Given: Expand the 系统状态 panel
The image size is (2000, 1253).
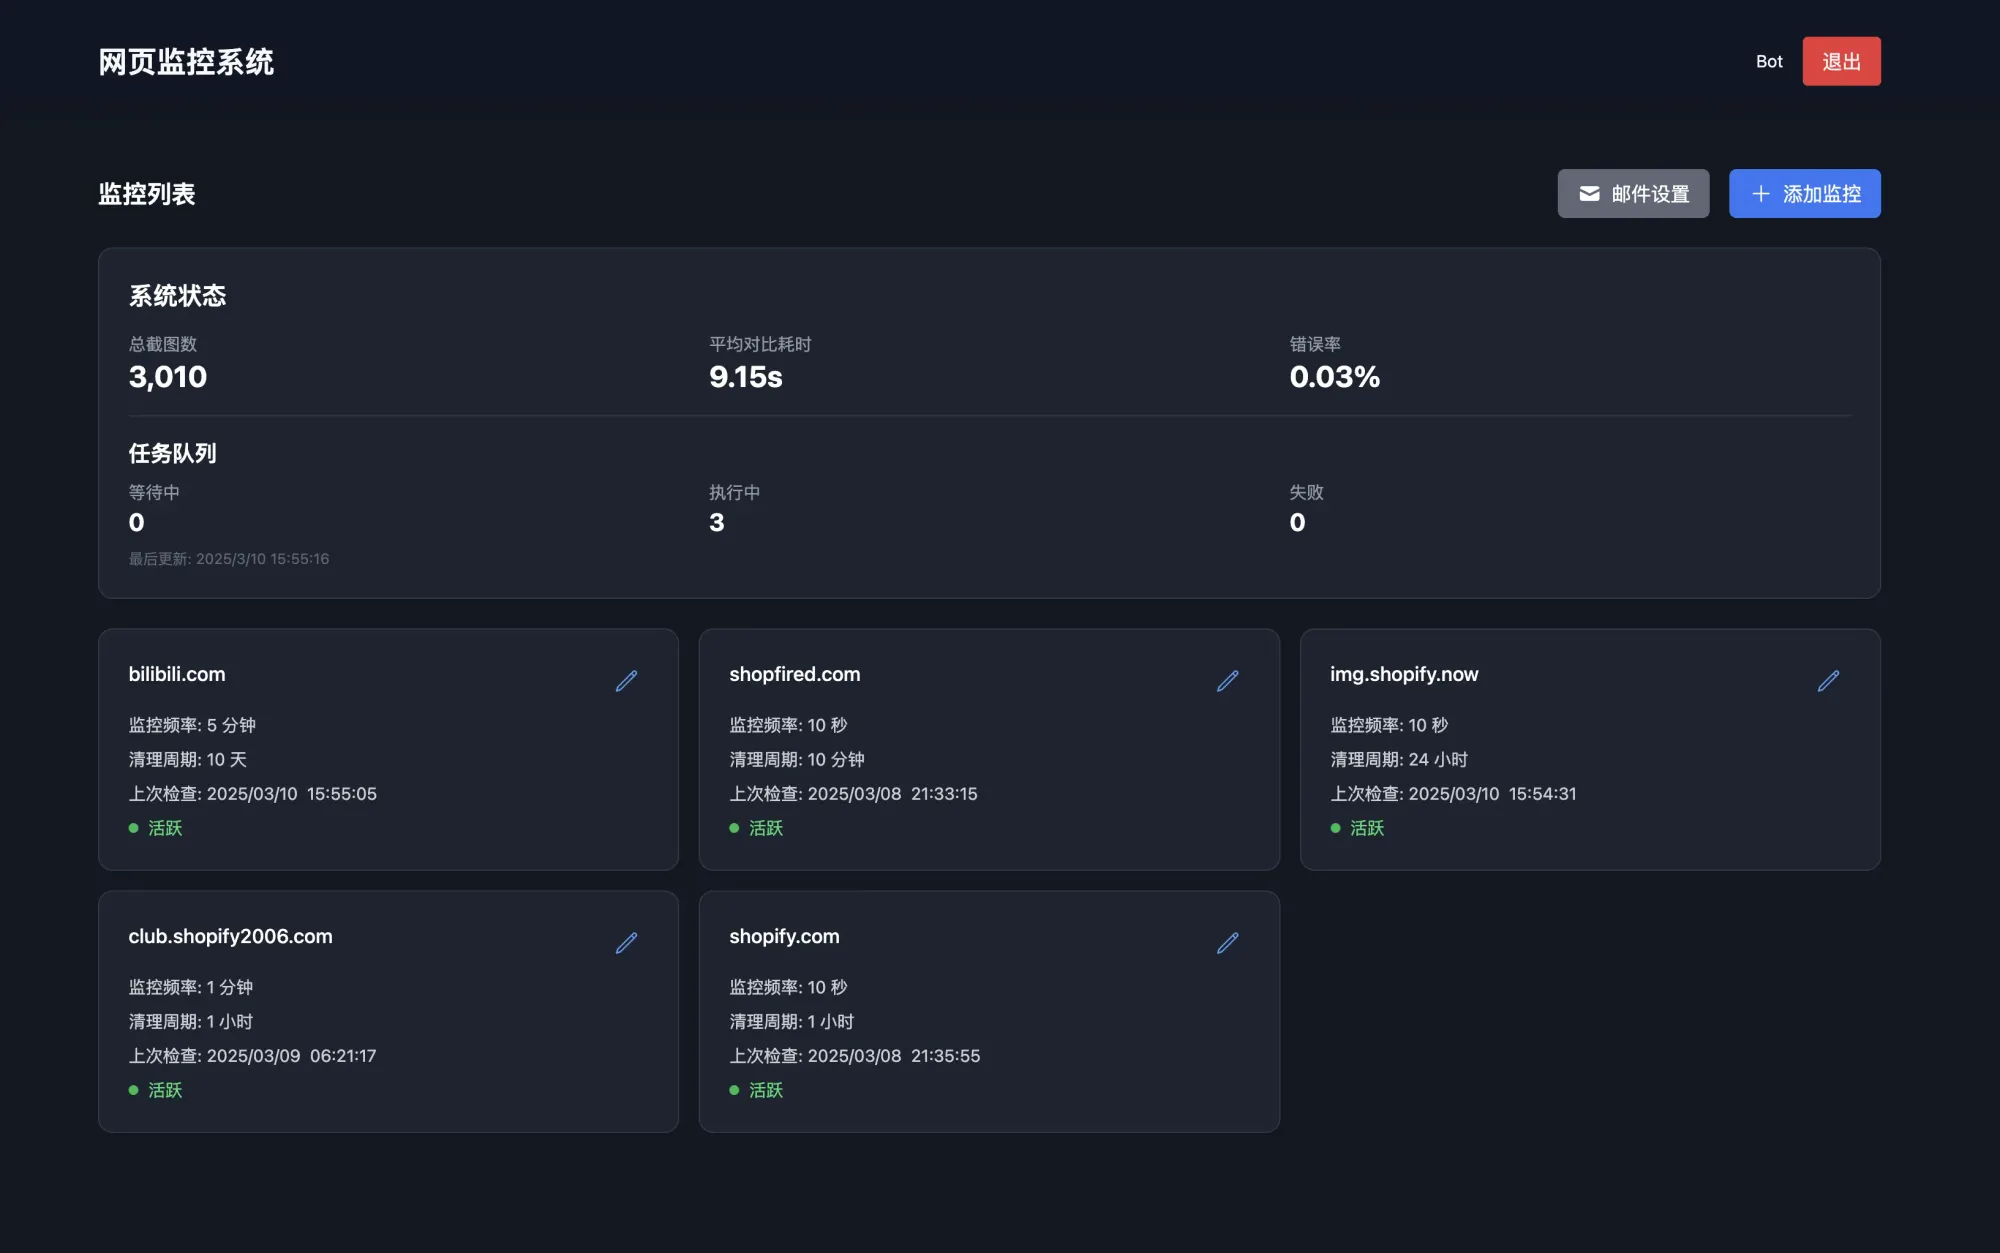Looking at the screenshot, I should pos(178,296).
